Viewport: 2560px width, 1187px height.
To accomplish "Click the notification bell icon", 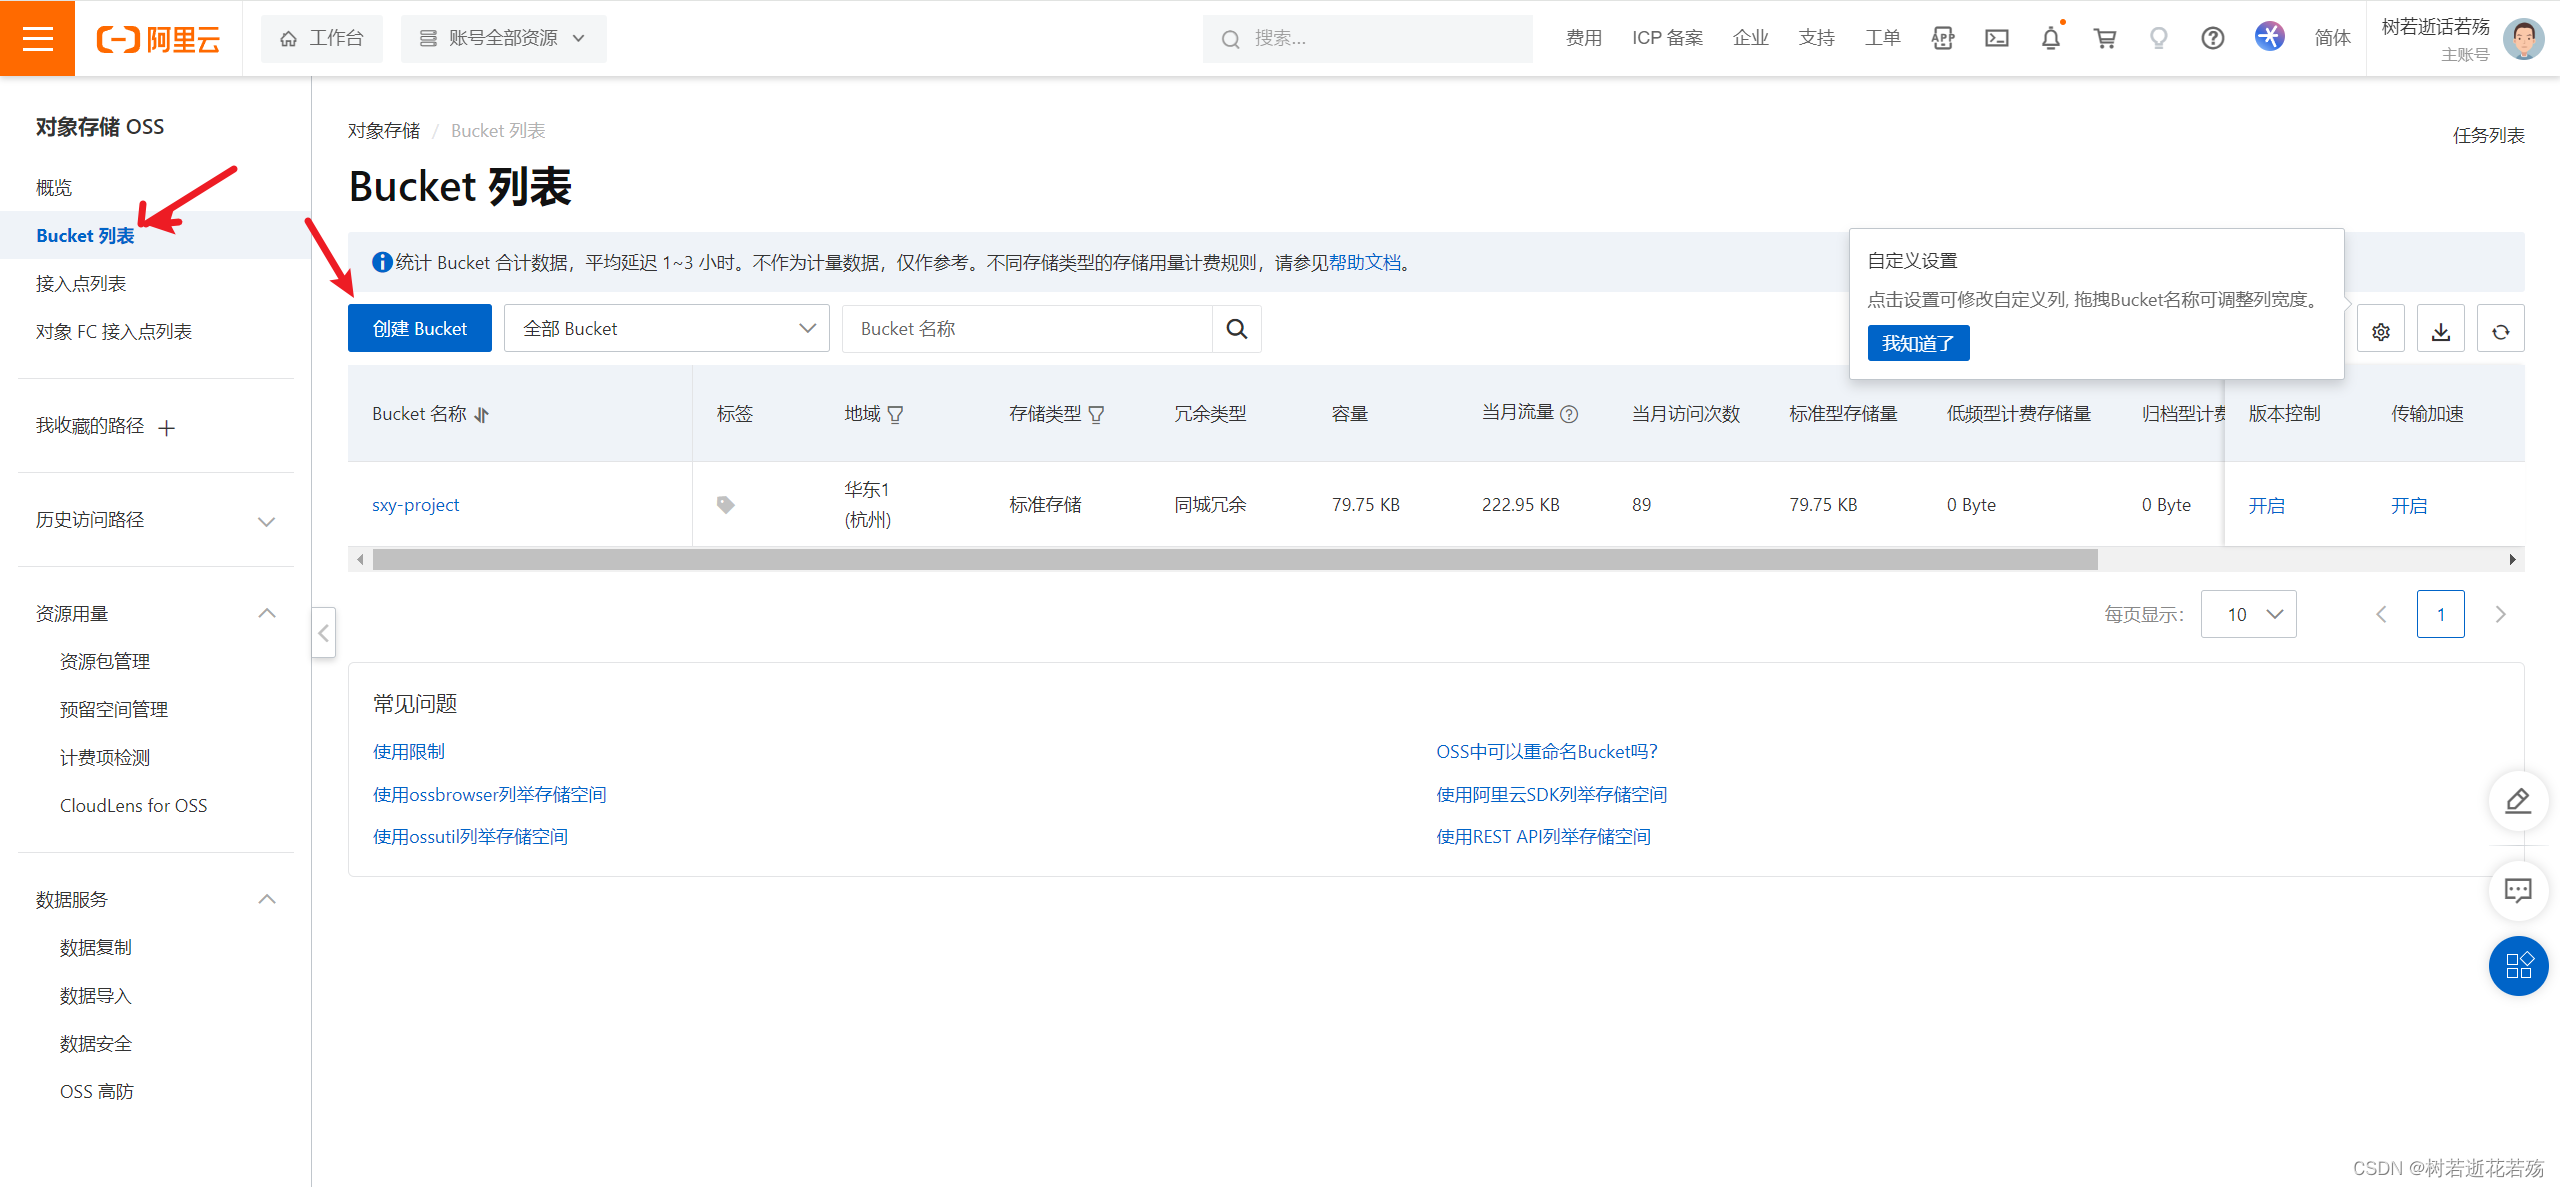I will pos(2050,38).
